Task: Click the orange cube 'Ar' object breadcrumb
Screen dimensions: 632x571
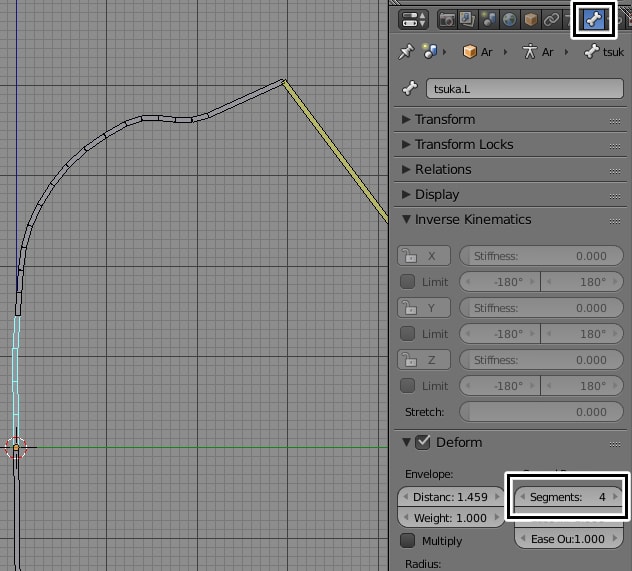Action: coord(477,52)
